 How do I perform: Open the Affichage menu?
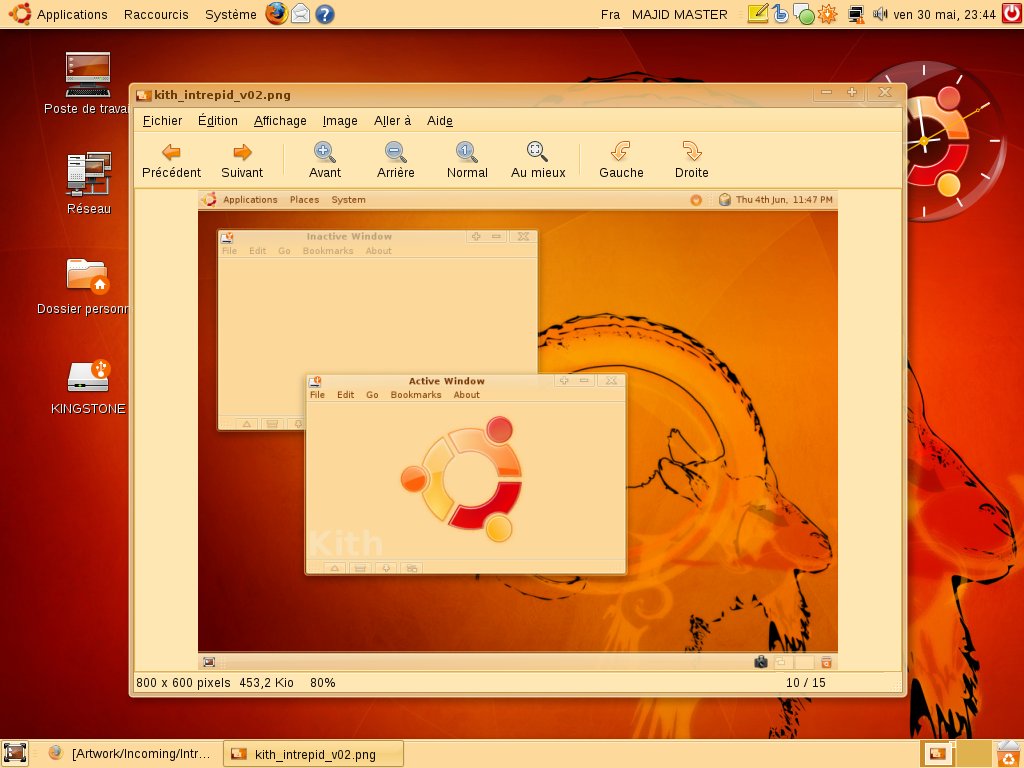[280, 121]
